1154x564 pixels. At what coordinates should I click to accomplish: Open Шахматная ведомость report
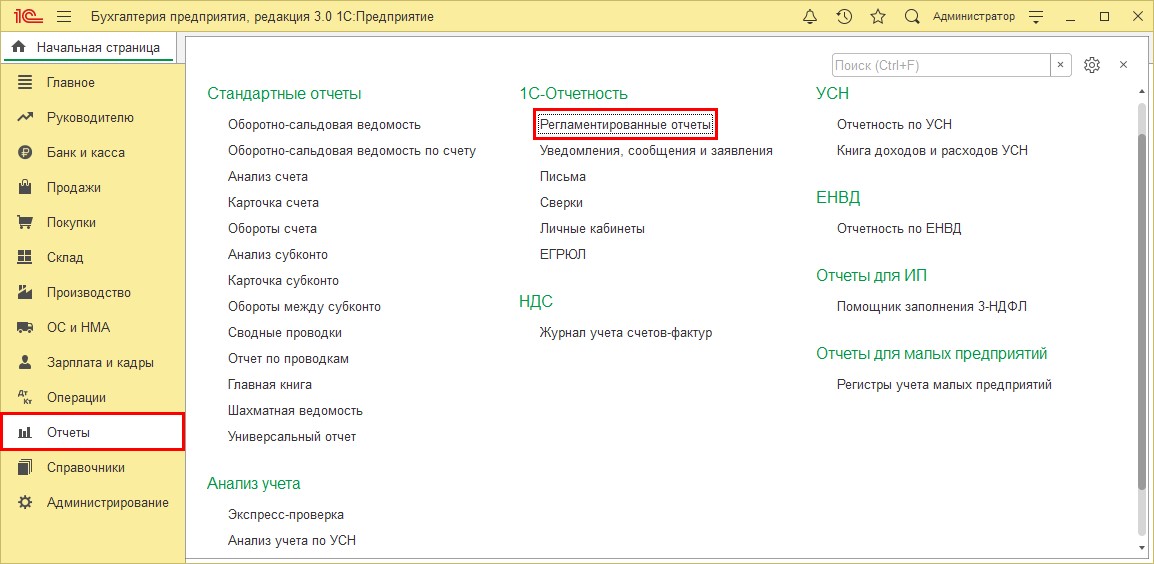coord(295,411)
